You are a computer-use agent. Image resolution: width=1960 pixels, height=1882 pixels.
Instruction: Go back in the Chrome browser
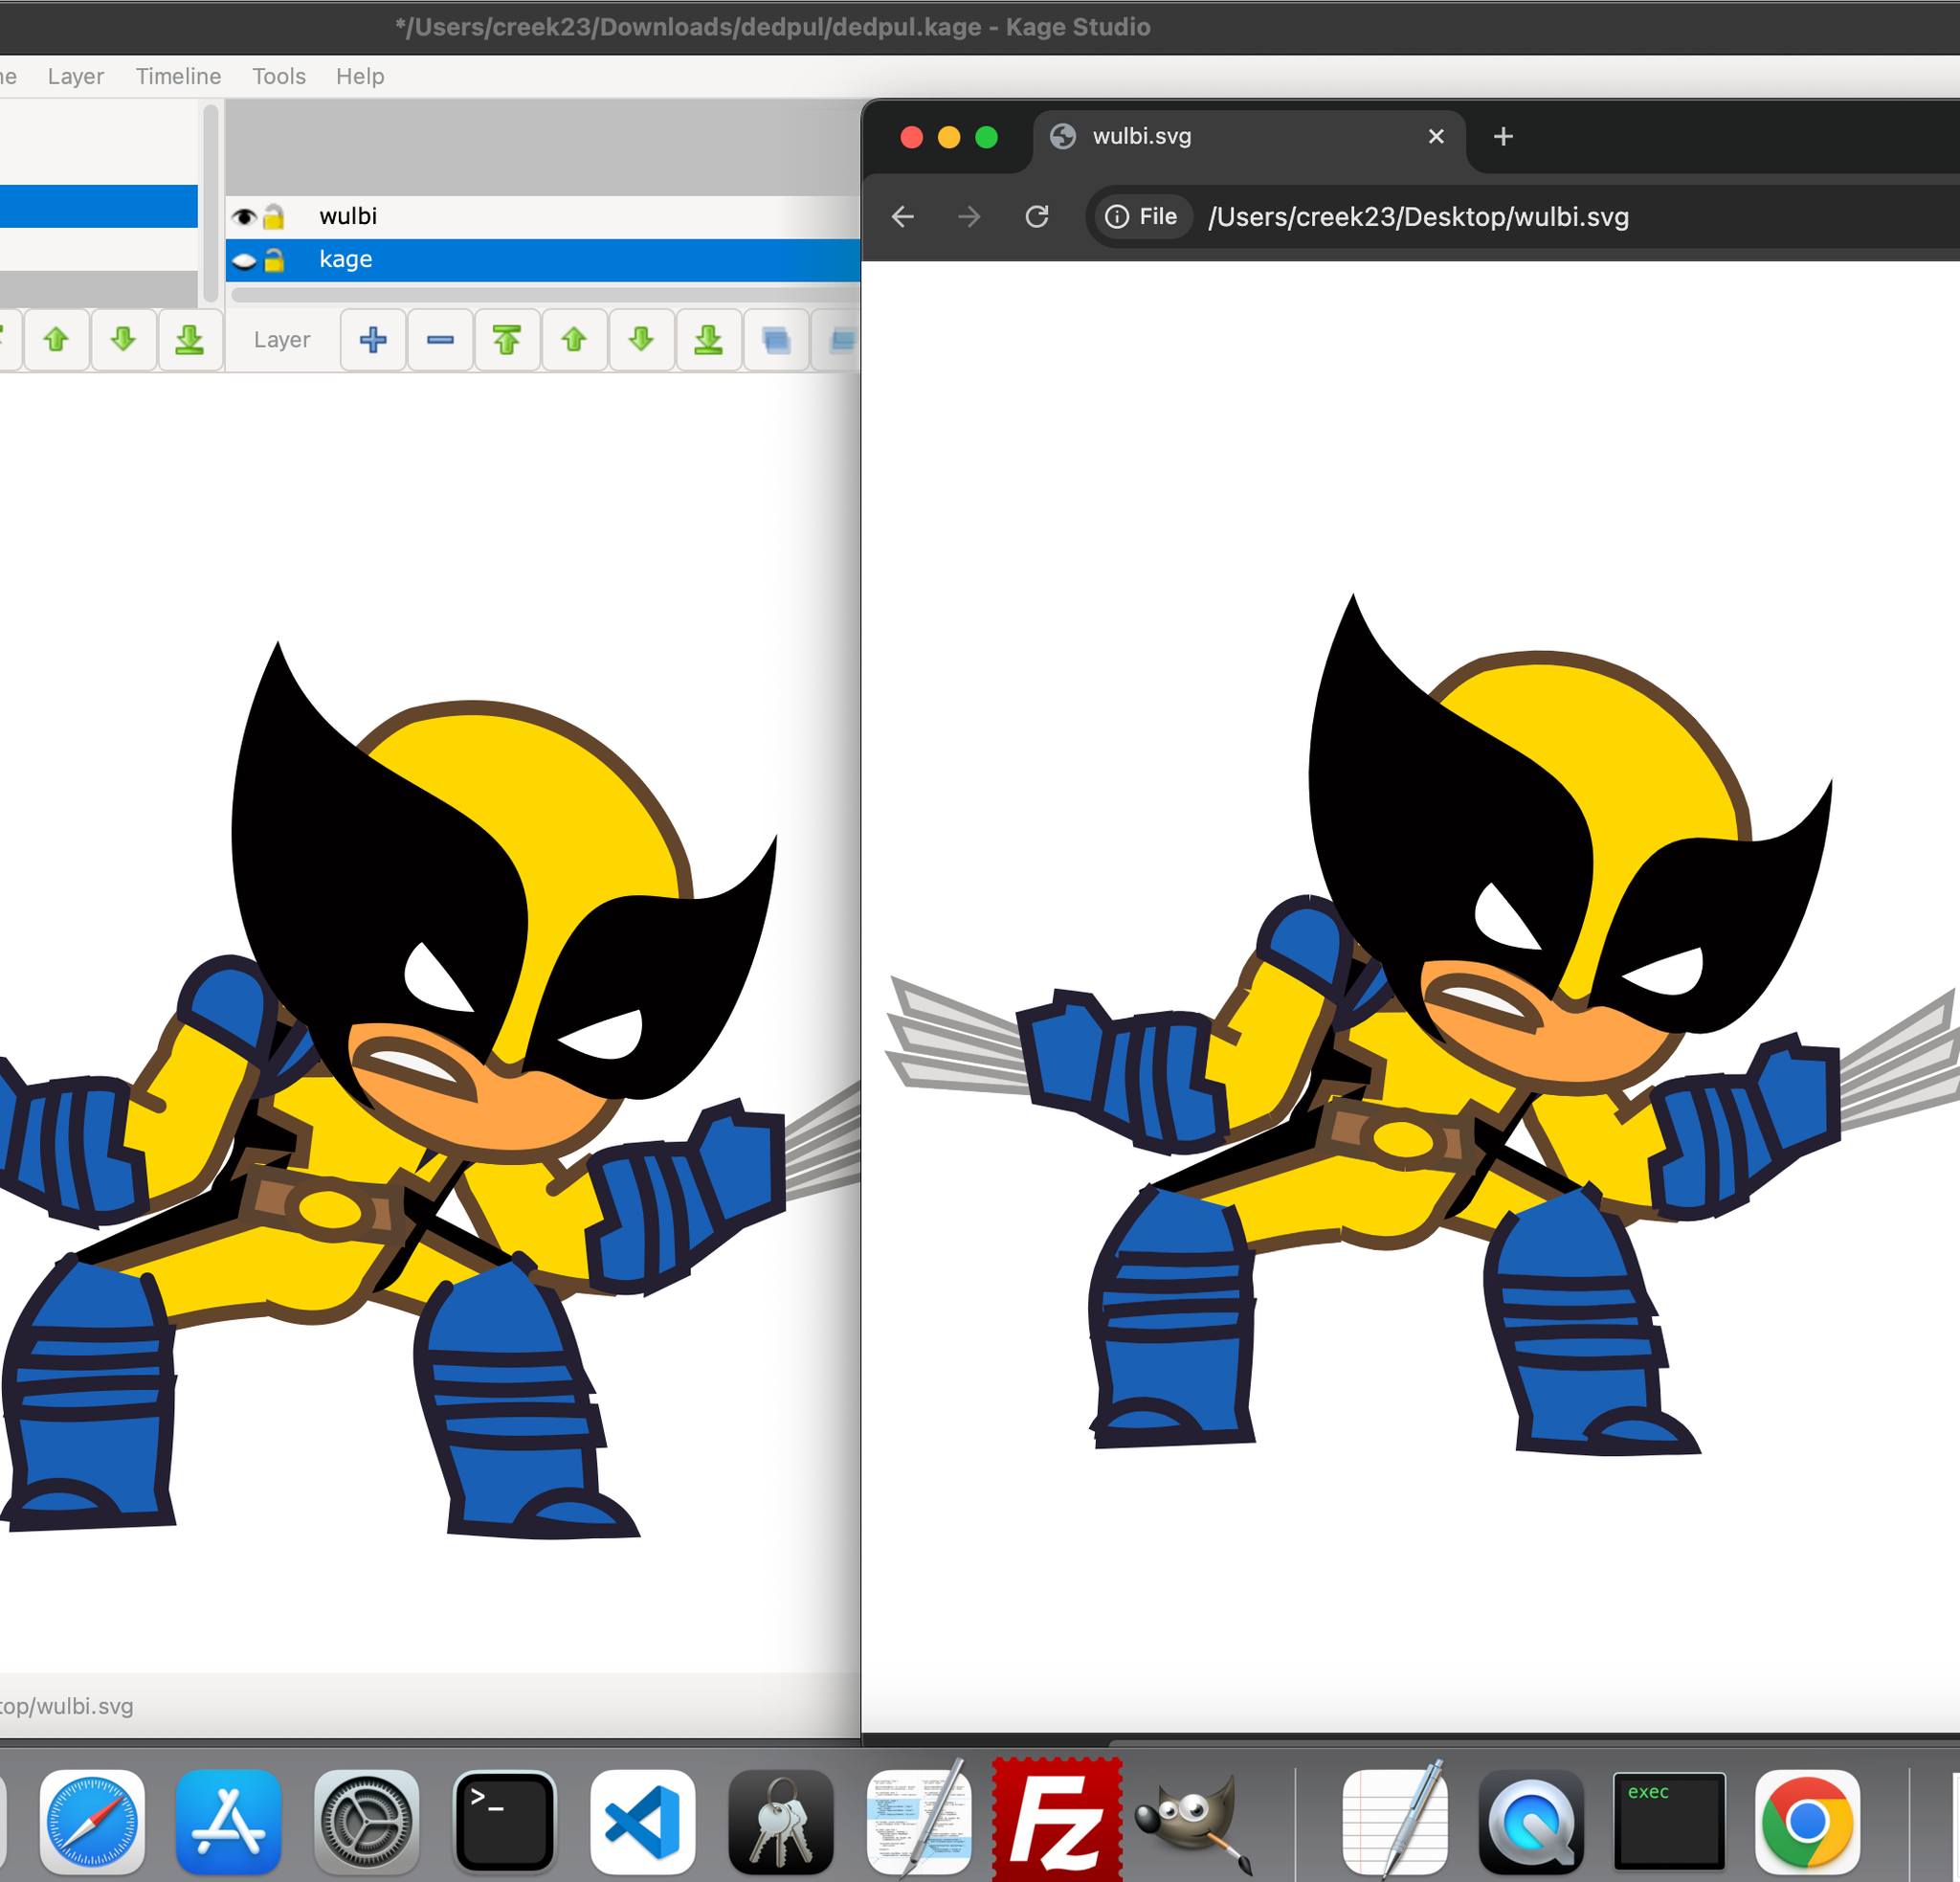point(903,216)
